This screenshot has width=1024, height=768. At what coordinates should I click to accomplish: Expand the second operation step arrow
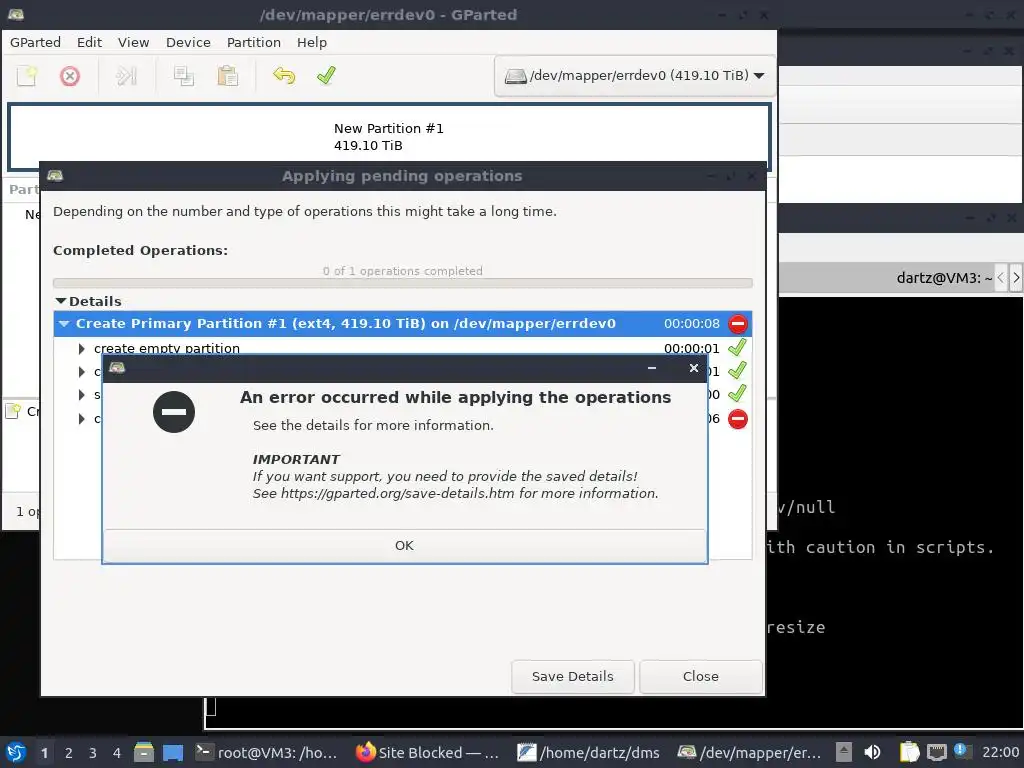(82, 372)
